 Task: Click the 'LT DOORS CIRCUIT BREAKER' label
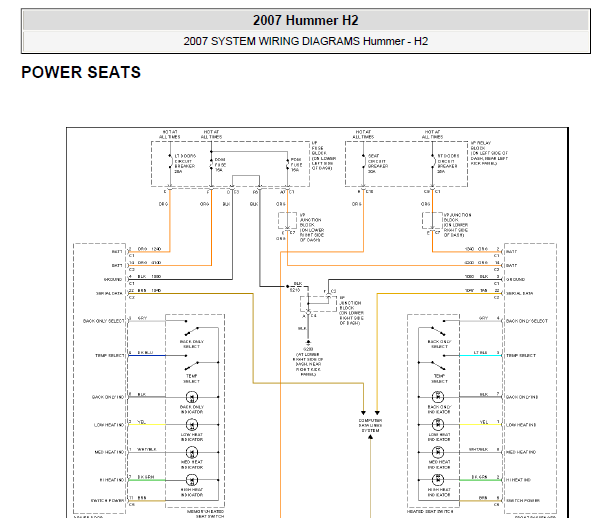(185, 164)
